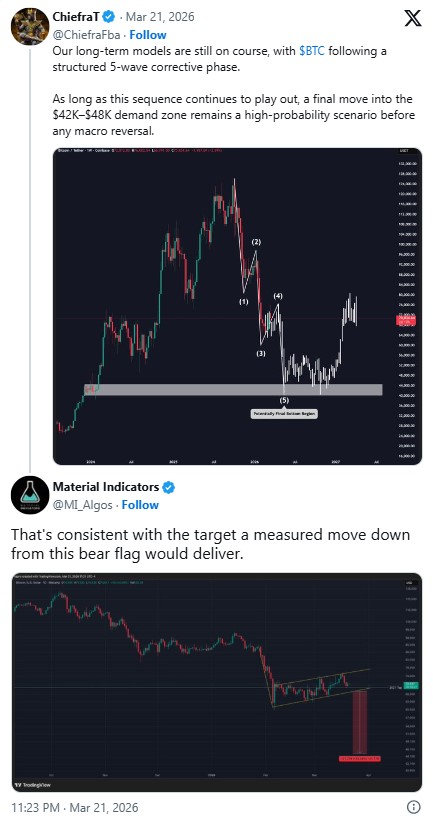Click the X logo icon

413,18
